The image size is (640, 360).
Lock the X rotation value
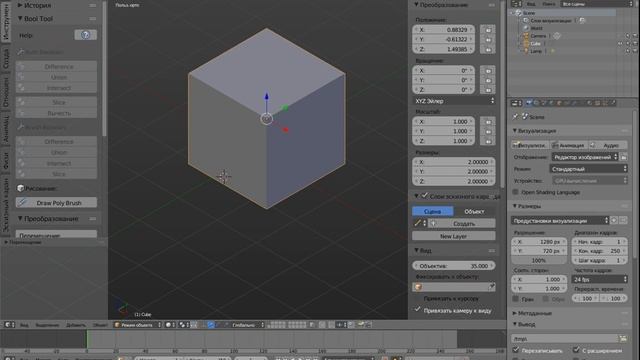(488, 71)
